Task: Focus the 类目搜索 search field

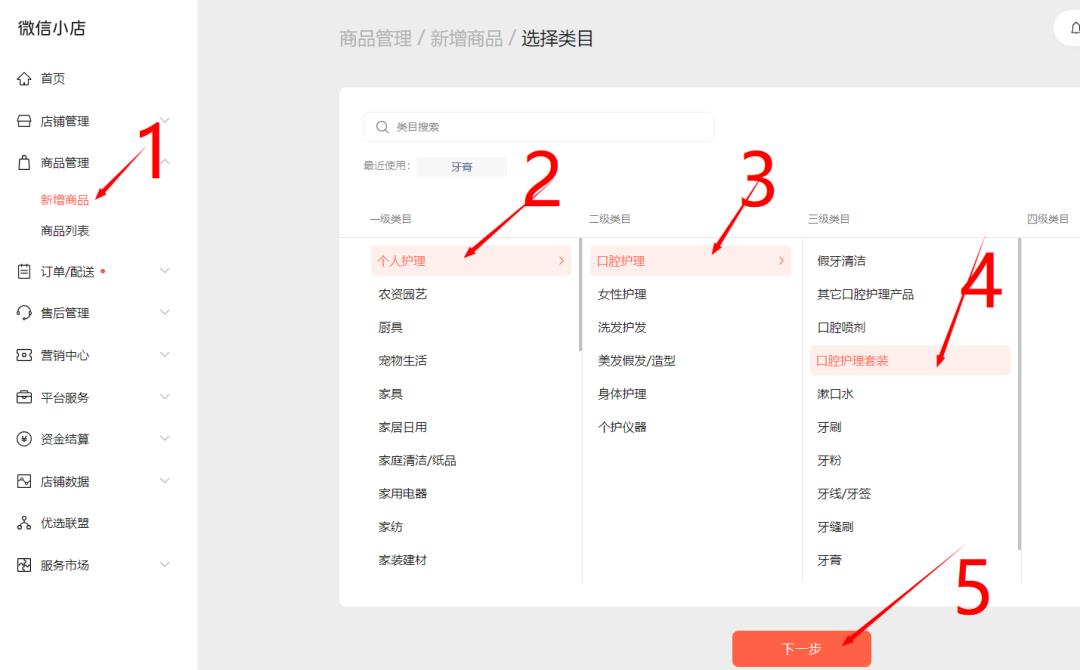Action: pyautogui.click(x=539, y=127)
